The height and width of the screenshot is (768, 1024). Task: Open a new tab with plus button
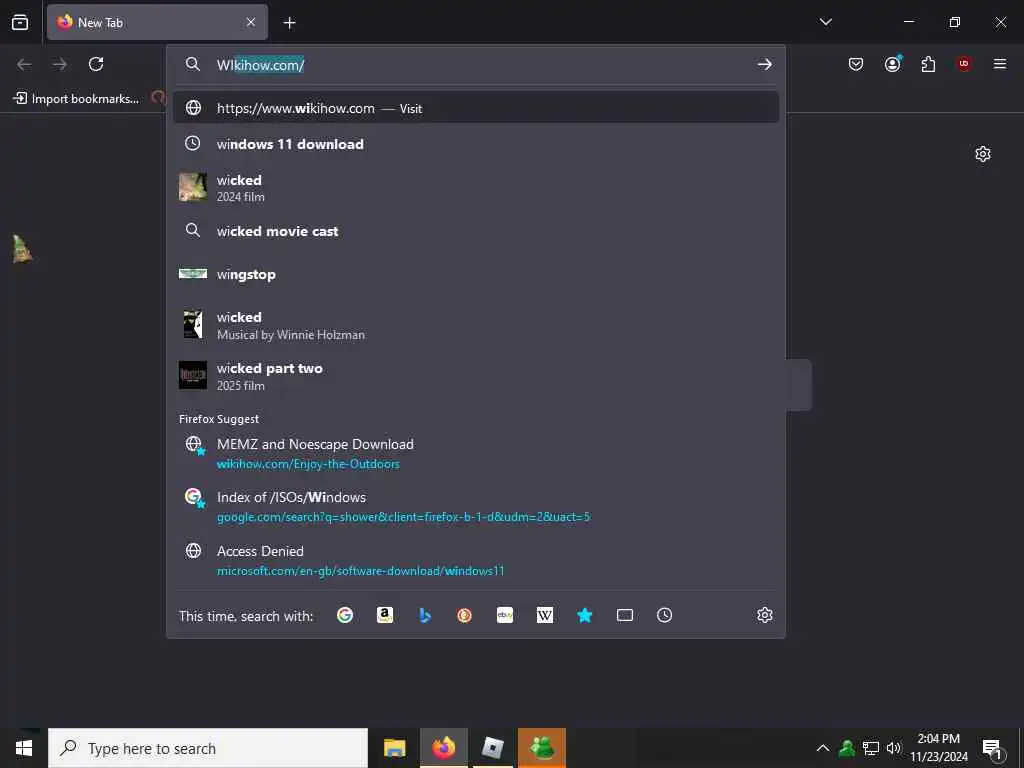click(x=289, y=23)
